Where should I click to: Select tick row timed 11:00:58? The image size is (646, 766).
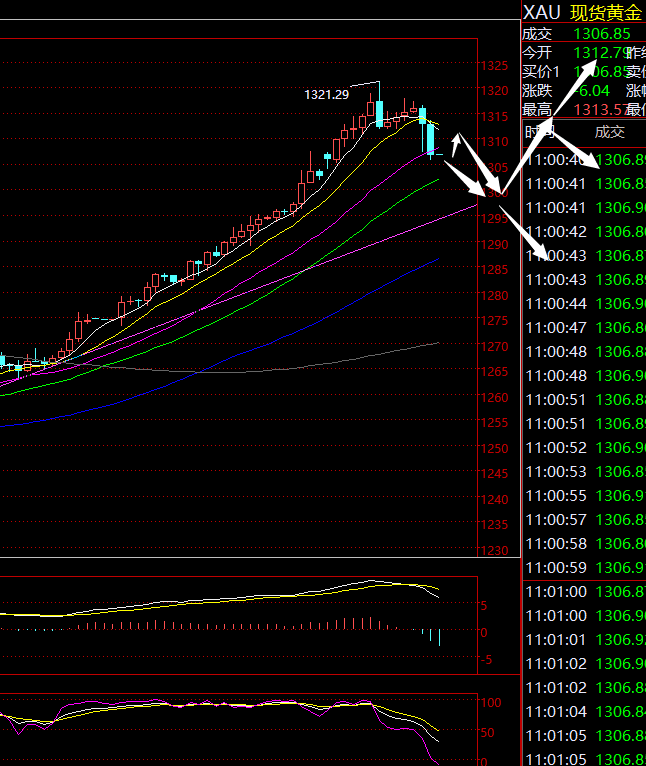coord(584,544)
